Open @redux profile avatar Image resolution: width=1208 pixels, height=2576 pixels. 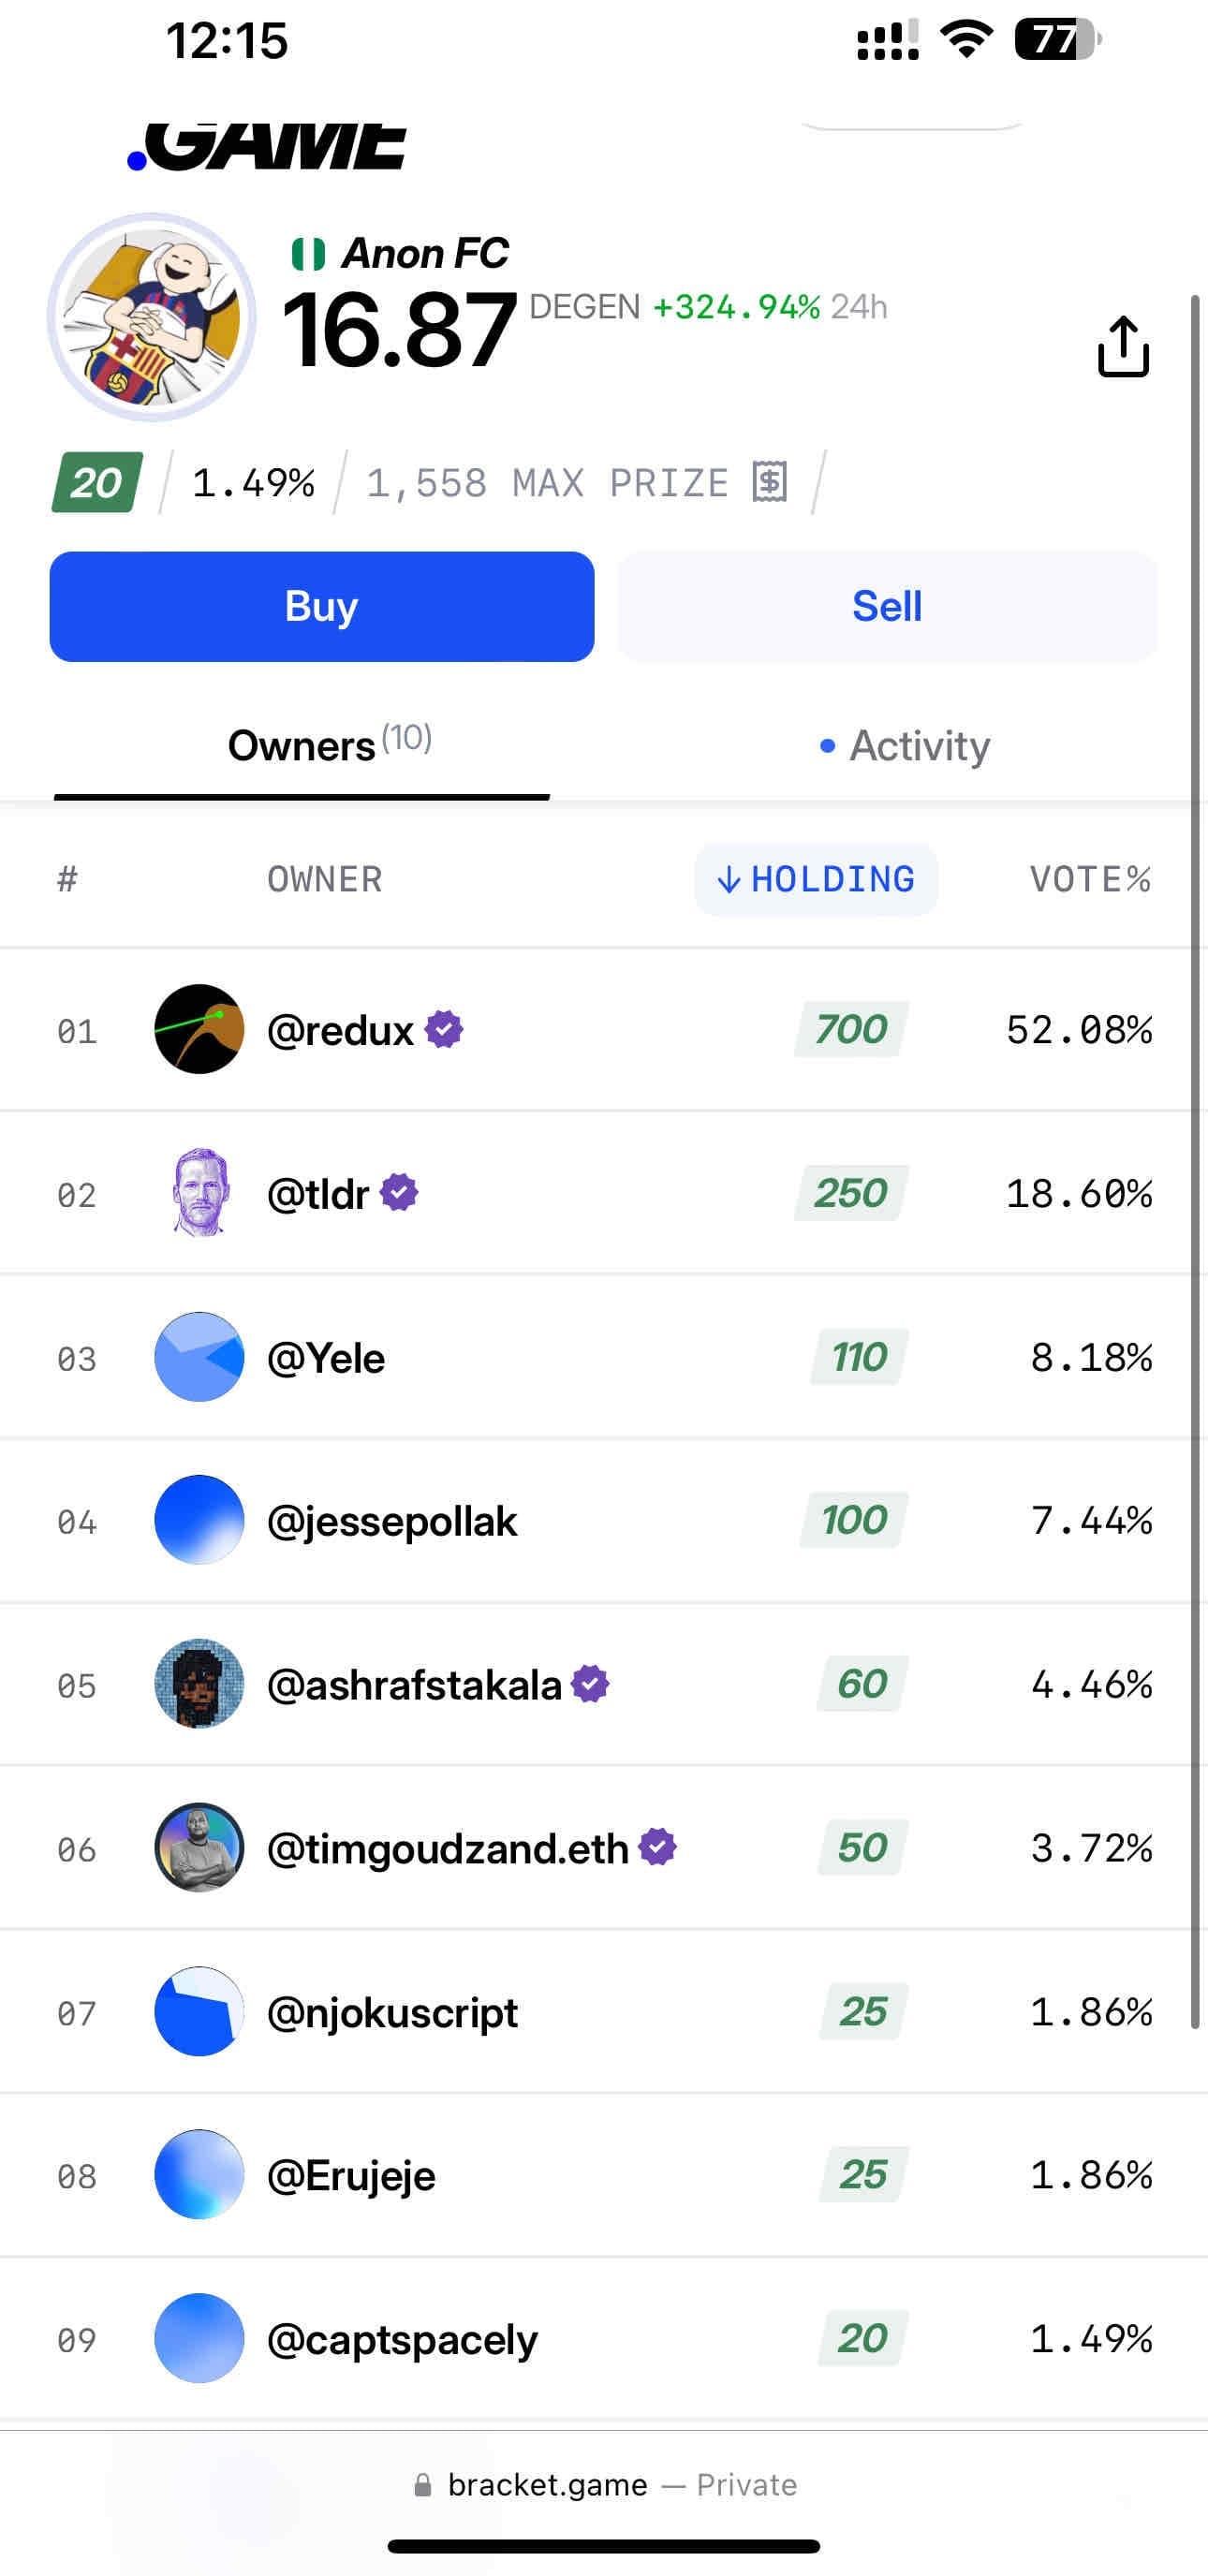199,1029
